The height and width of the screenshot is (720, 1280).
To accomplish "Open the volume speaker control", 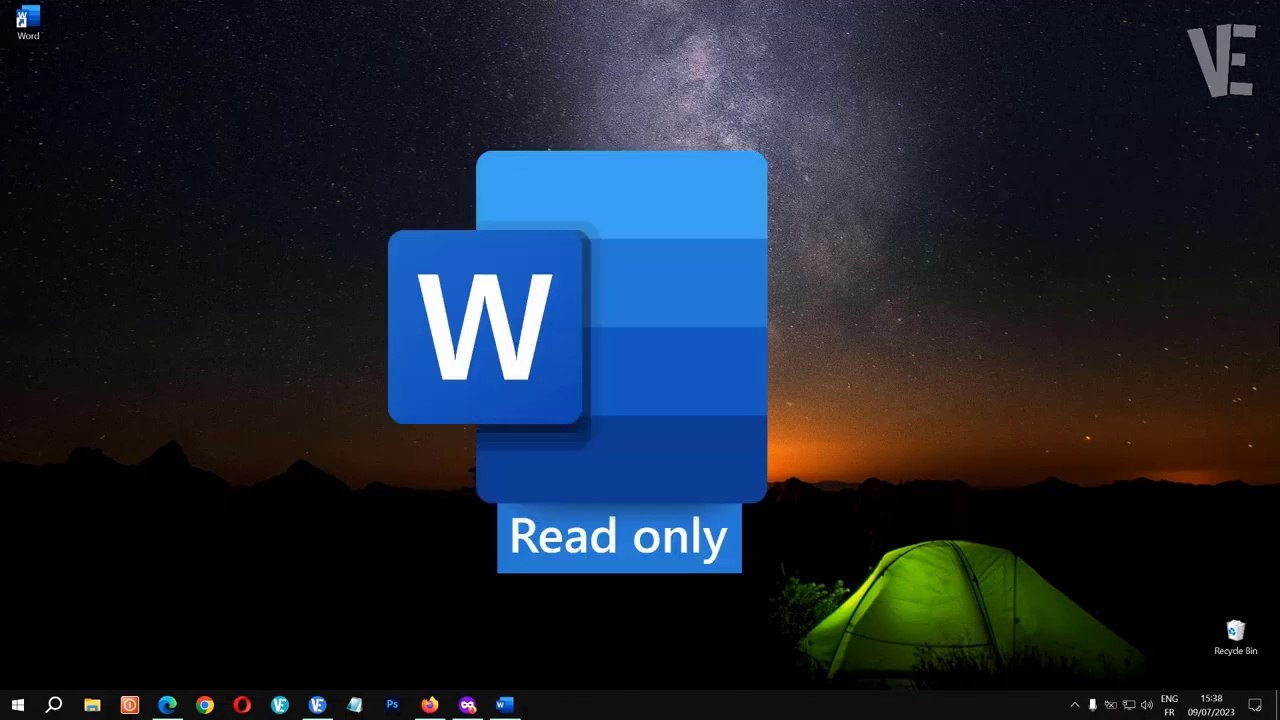I will [x=1147, y=705].
